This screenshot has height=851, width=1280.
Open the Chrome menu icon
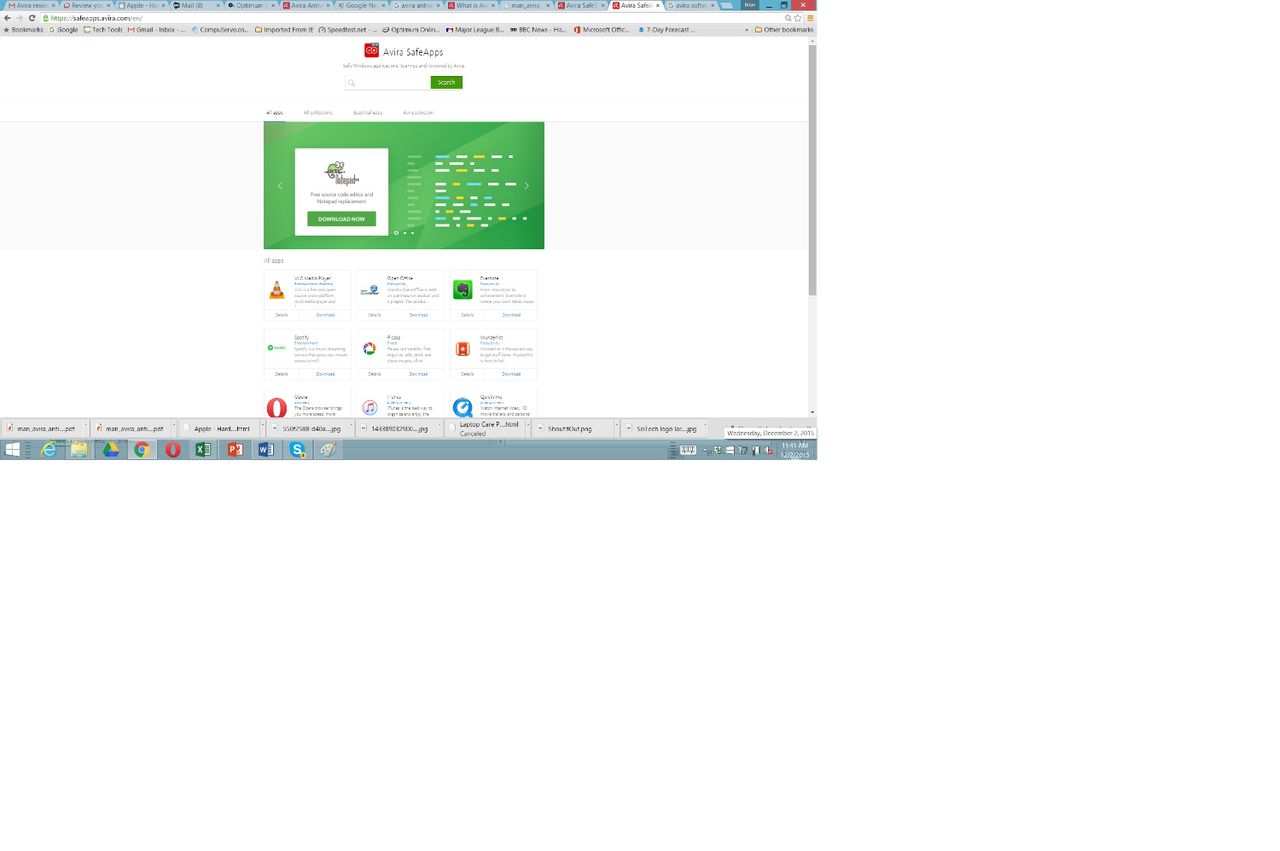click(x=810, y=18)
